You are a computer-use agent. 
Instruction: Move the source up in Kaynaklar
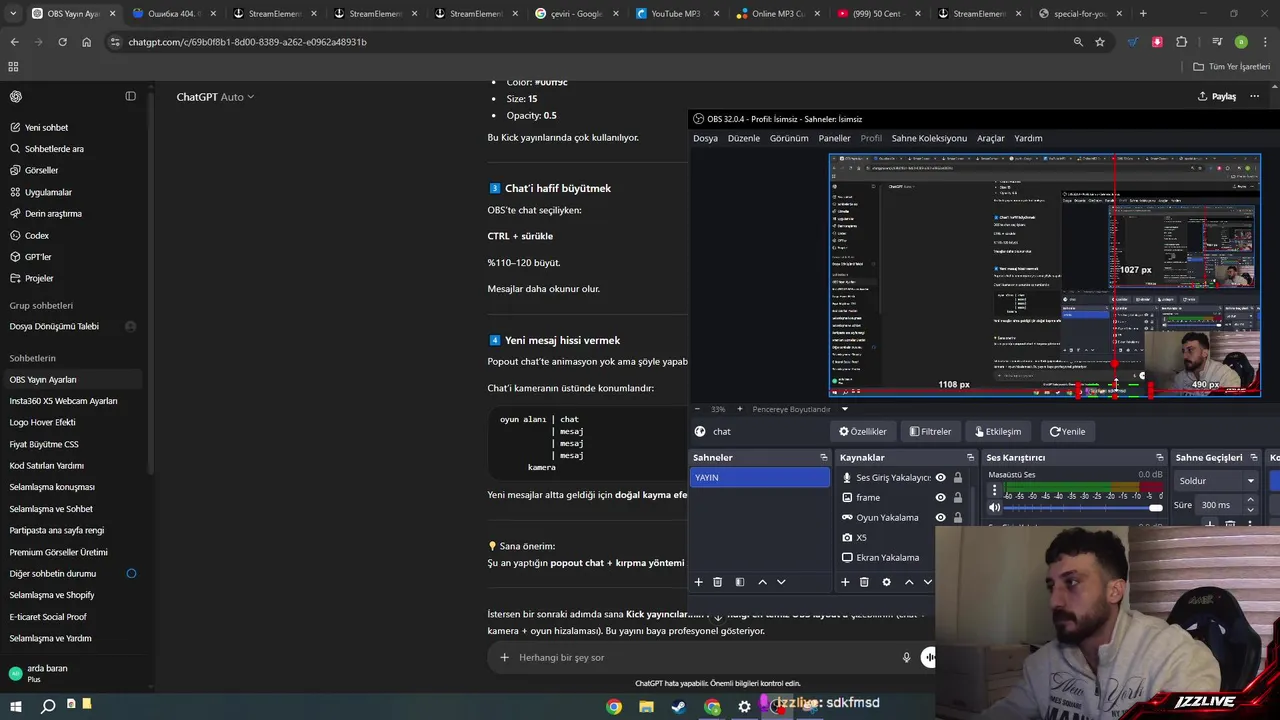pos(909,582)
